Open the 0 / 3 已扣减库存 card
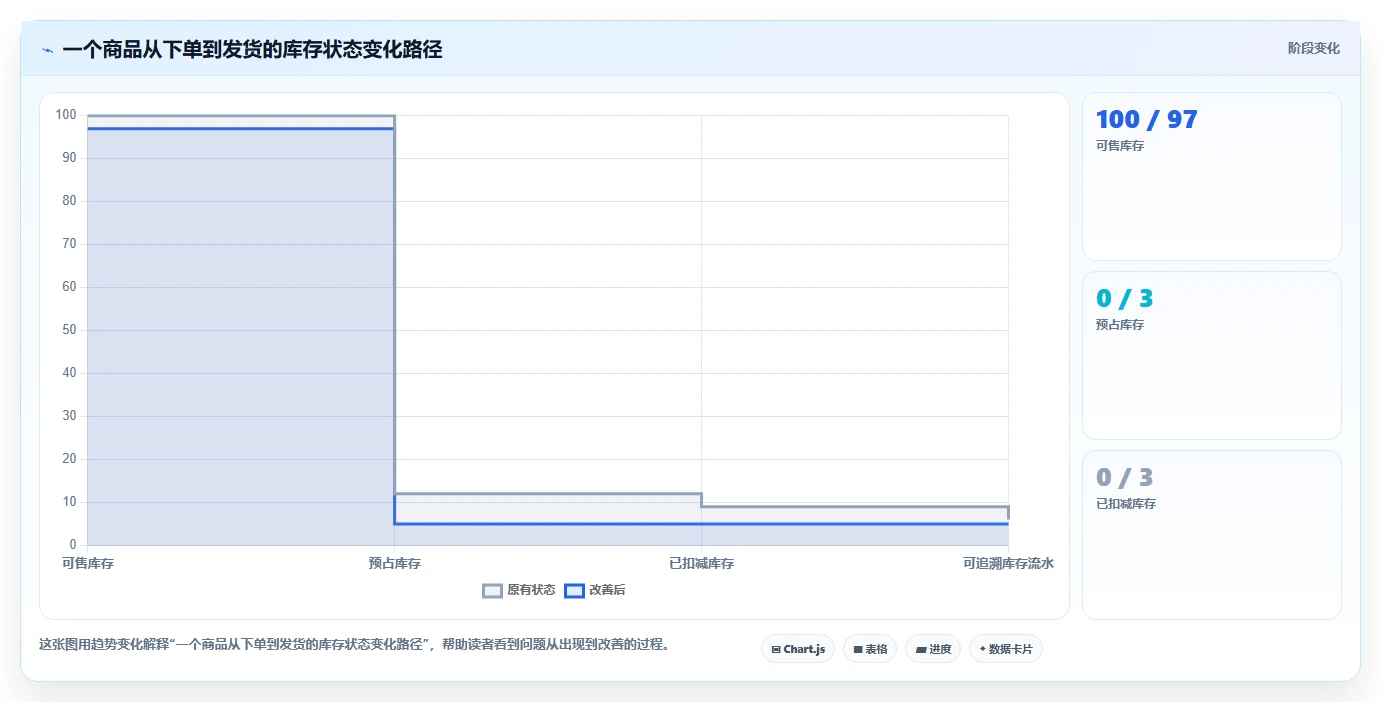Screen dimensions: 1381x702 tap(1211, 535)
